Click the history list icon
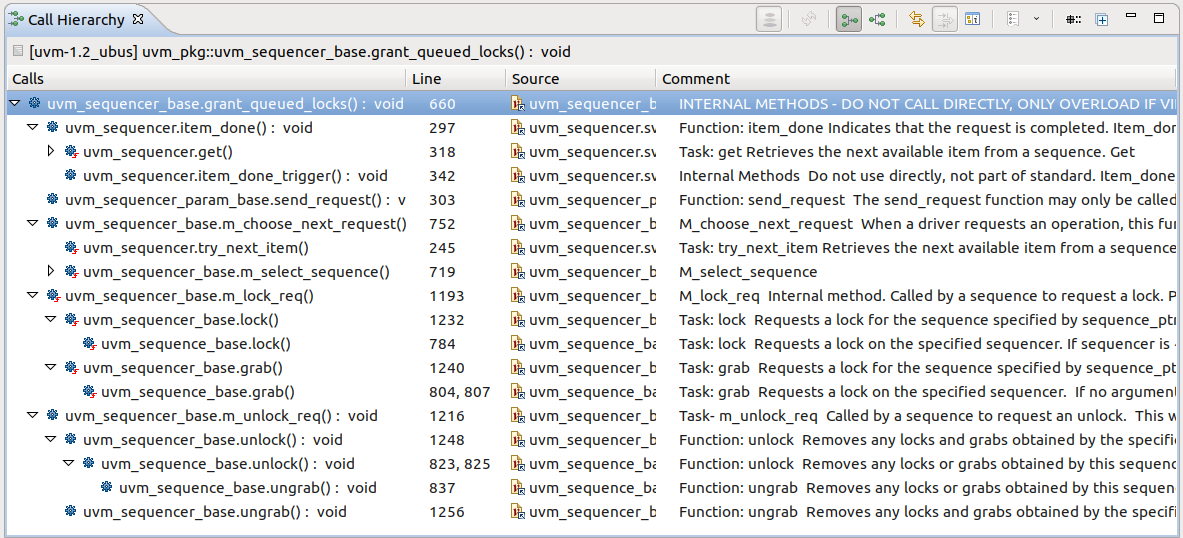The height and width of the screenshot is (538, 1183). pos(1013,19)
